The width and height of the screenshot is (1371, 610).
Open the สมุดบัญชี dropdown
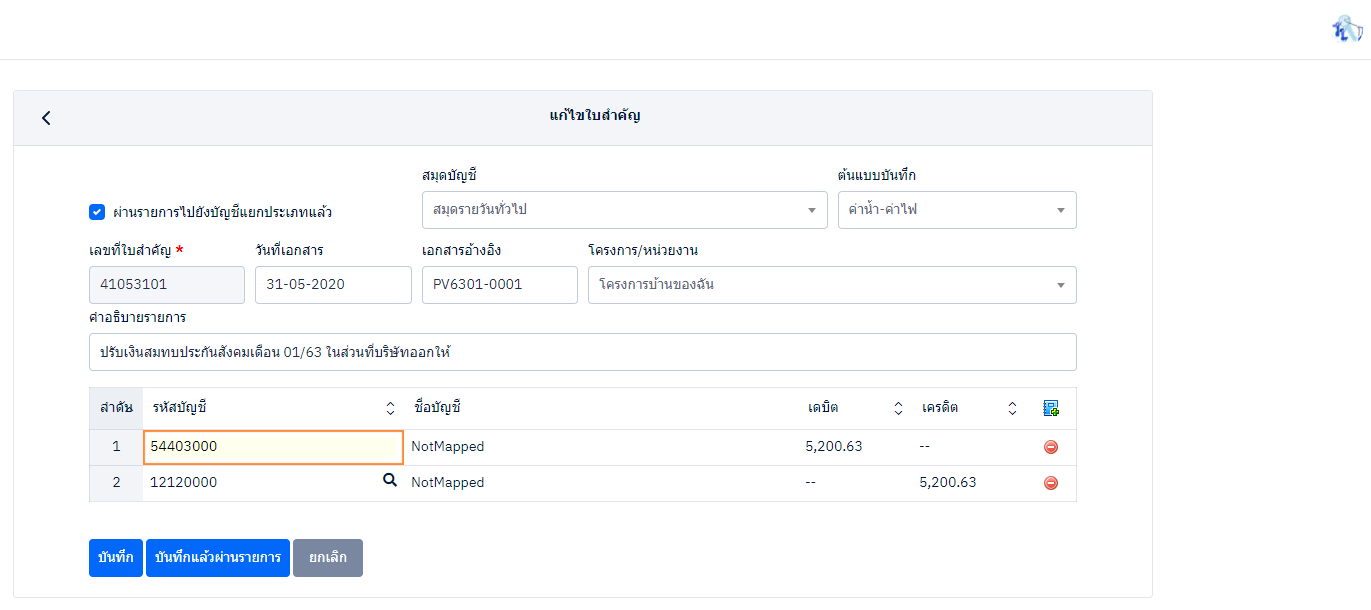click(624, 210)
